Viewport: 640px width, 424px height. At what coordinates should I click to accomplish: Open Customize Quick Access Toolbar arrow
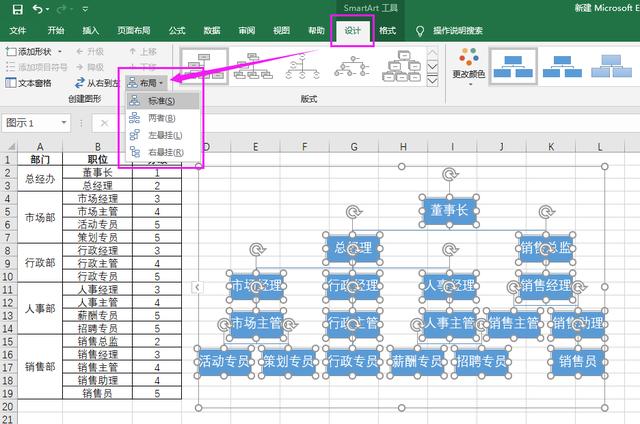(85, 9)
